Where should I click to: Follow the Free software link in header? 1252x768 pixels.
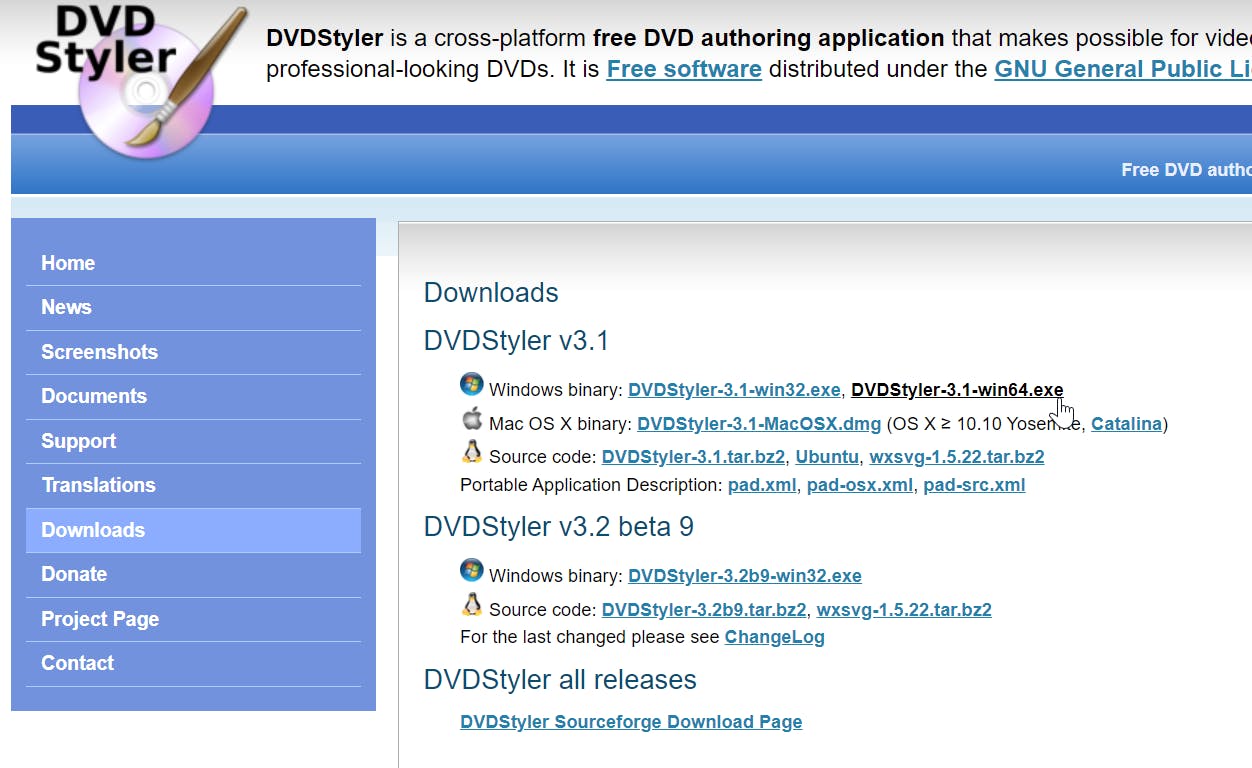(x=684, y=69)
